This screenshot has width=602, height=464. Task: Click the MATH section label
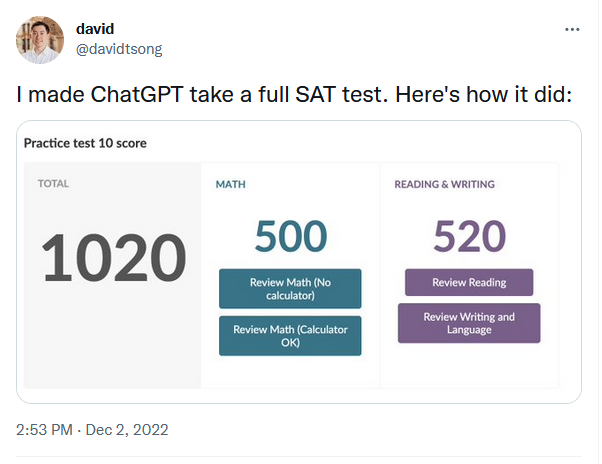coord(231,185)
